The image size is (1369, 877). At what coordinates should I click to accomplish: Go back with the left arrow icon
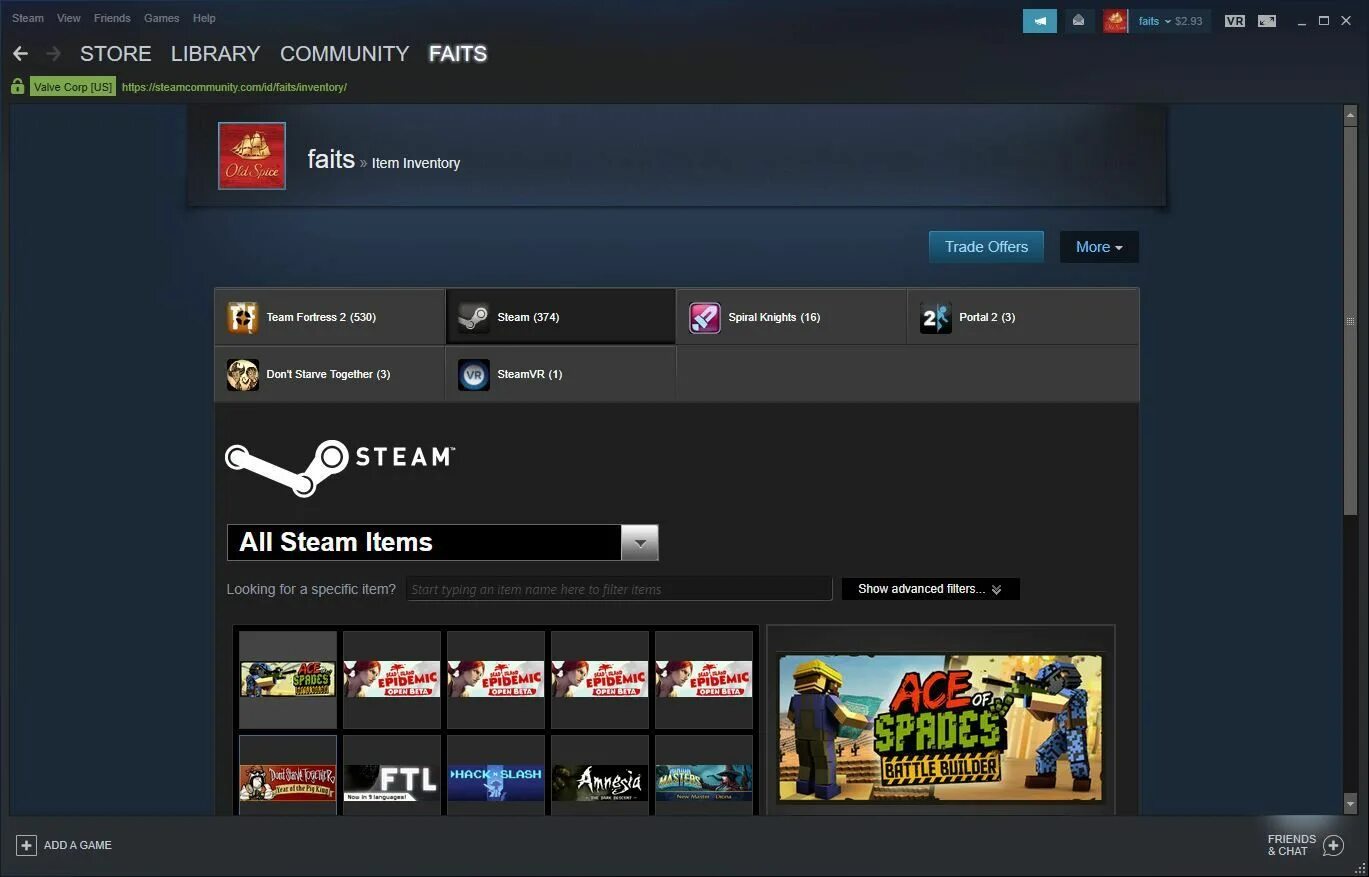(x=20, y=54)
